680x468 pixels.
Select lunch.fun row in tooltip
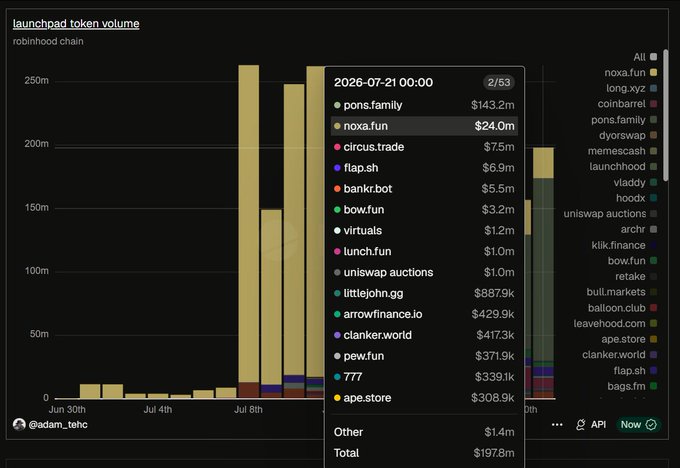424,251
